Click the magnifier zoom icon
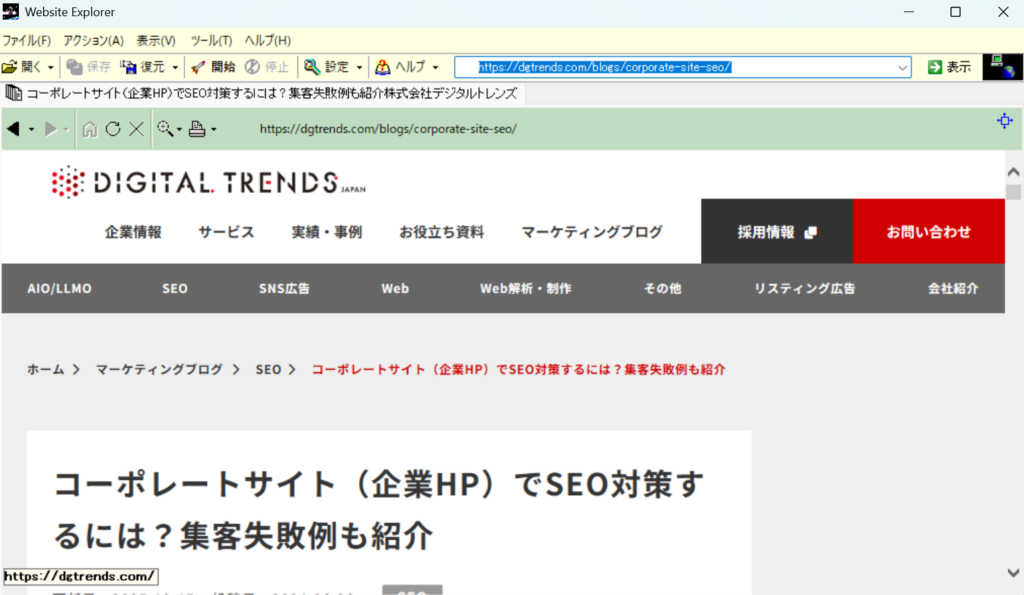This screenshot has height=595, width=1024. pos(164,129)
